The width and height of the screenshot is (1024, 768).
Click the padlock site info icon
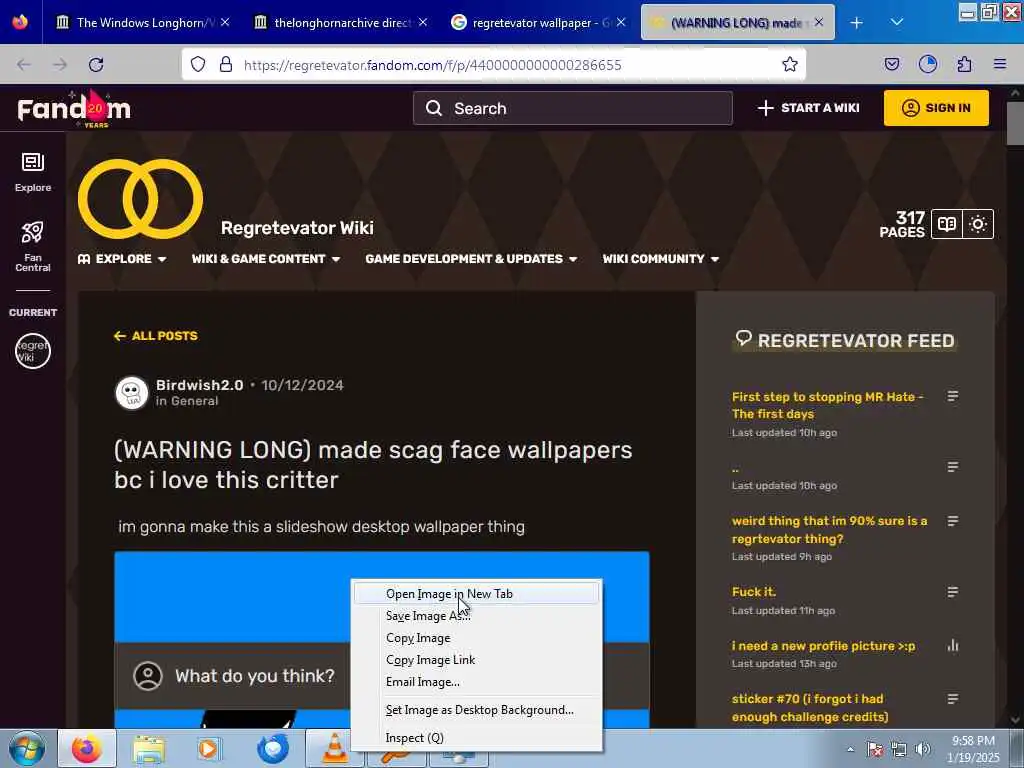click(226, 64)
